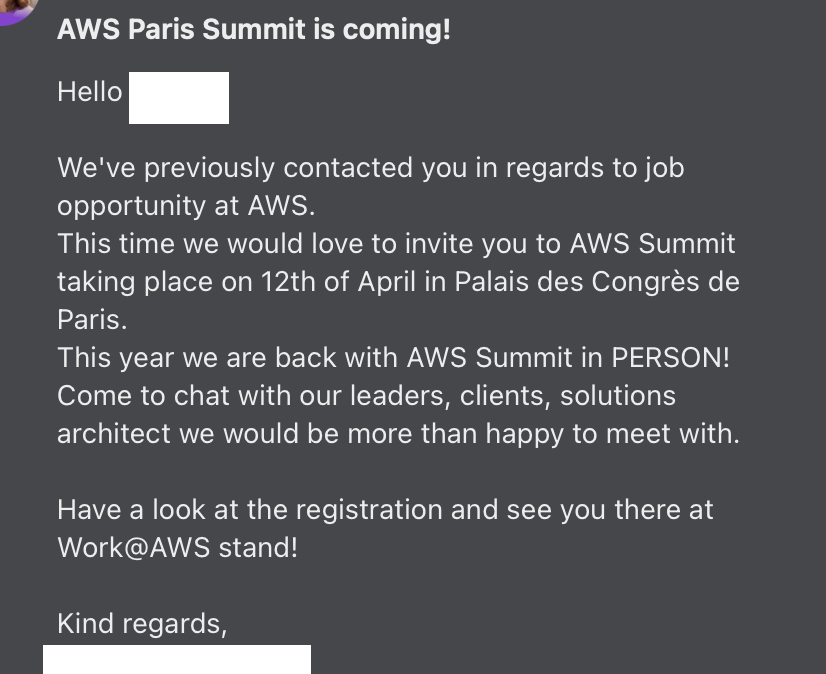Click the 'Kind regards,' closing
This screenshot has height=674, width=826.
pos(142,624)
